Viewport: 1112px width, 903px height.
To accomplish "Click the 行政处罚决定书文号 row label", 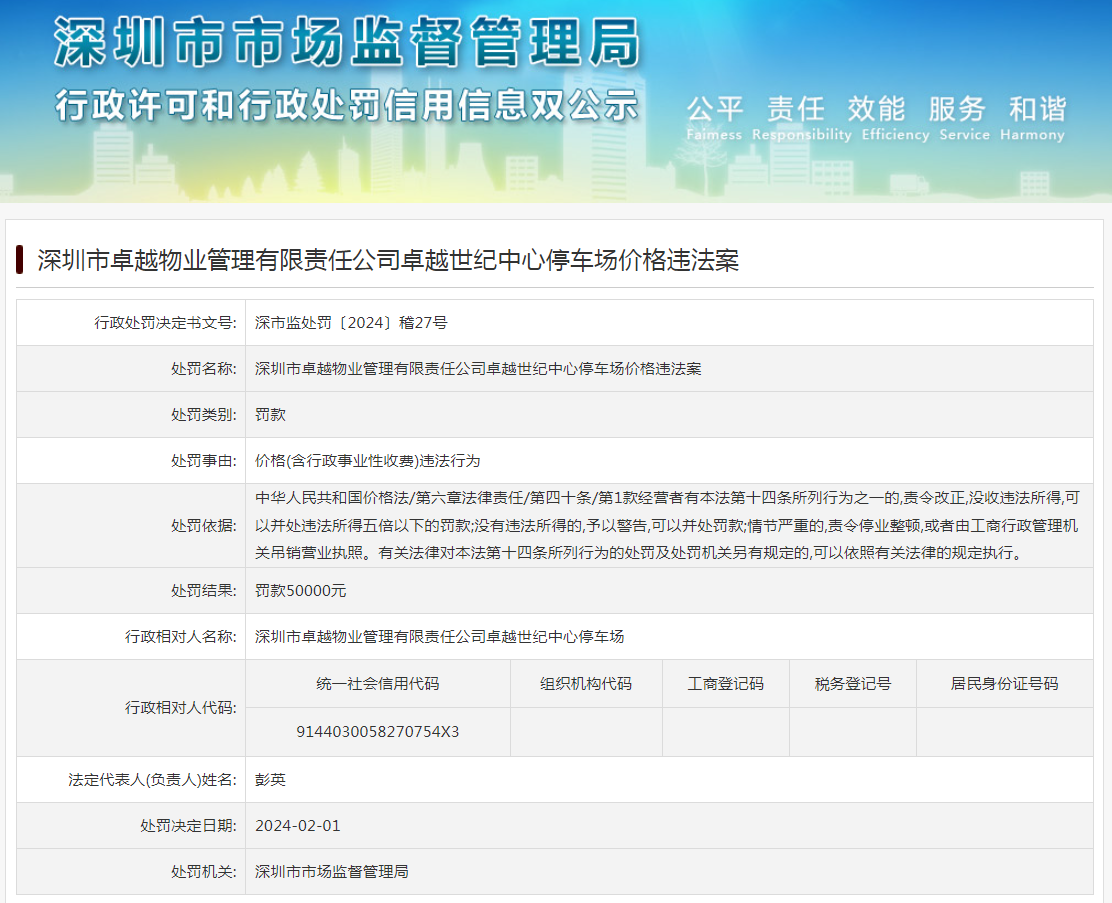I will [x=168, y=322].
